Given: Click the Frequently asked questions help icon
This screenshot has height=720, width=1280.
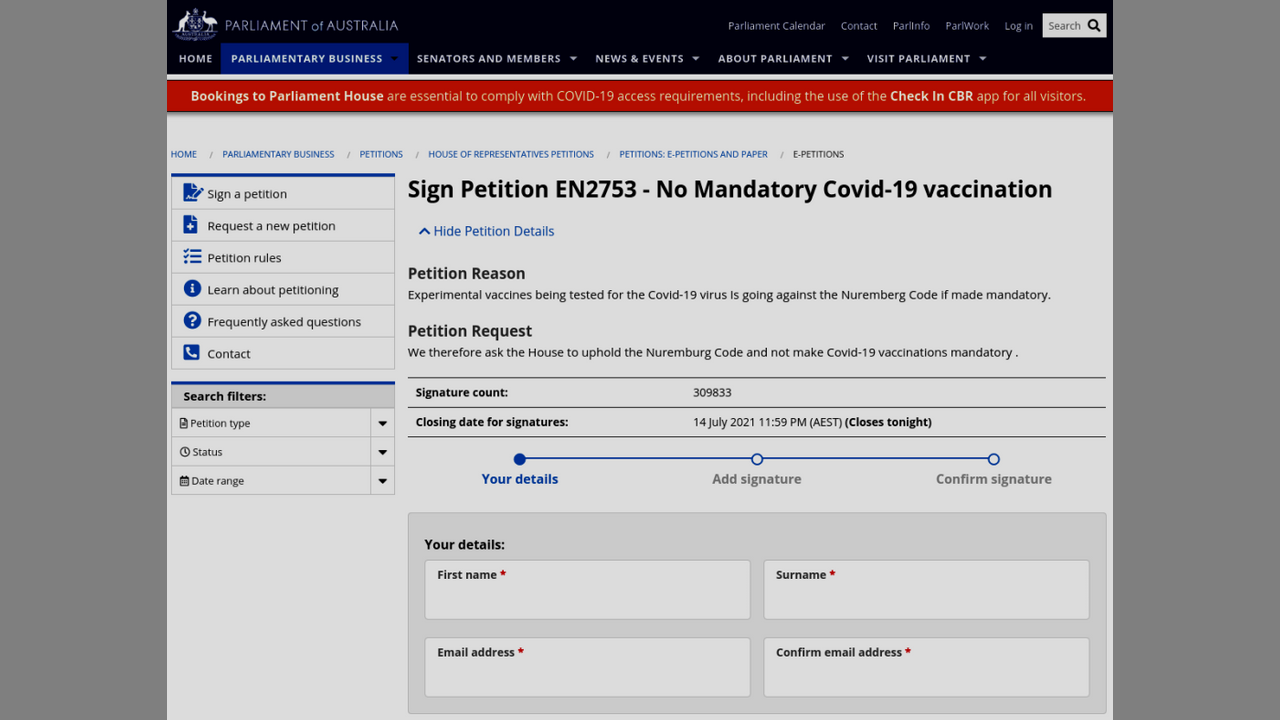Looking at the screenshot, I should click(x=192, y=321).
